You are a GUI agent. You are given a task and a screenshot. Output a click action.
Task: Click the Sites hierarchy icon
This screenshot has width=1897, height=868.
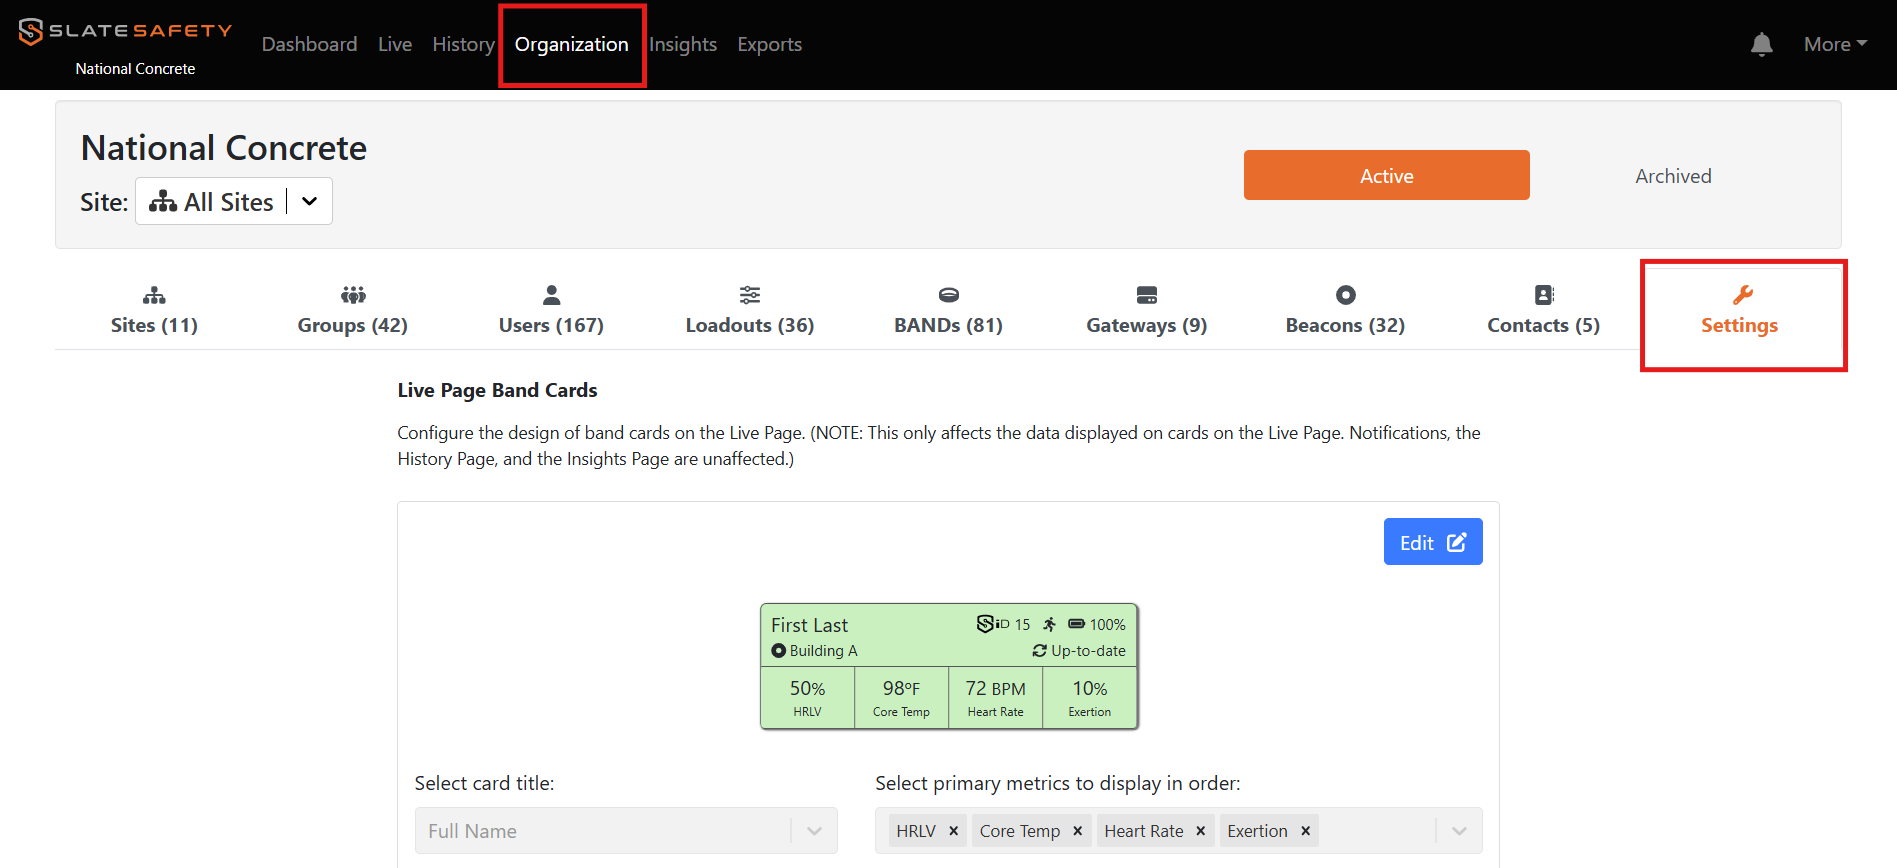(x=154, y=295)
